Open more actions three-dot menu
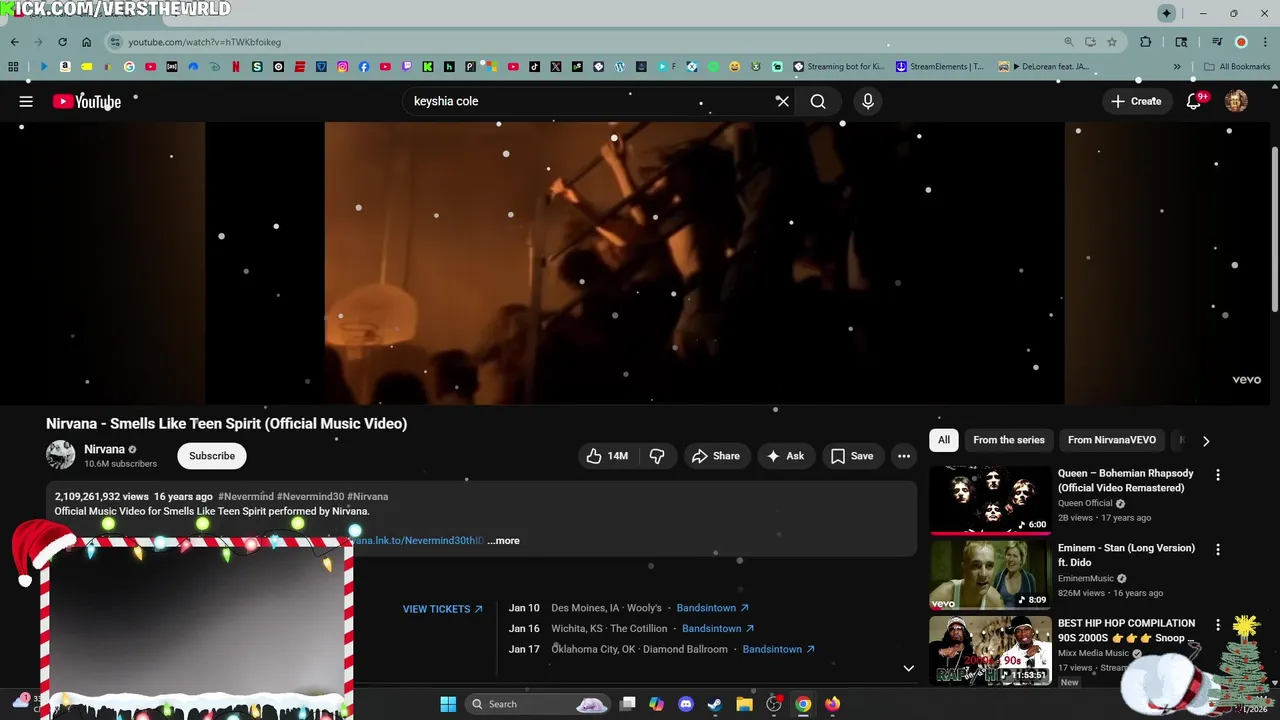 pyautogui.click(x=904, y=456)
